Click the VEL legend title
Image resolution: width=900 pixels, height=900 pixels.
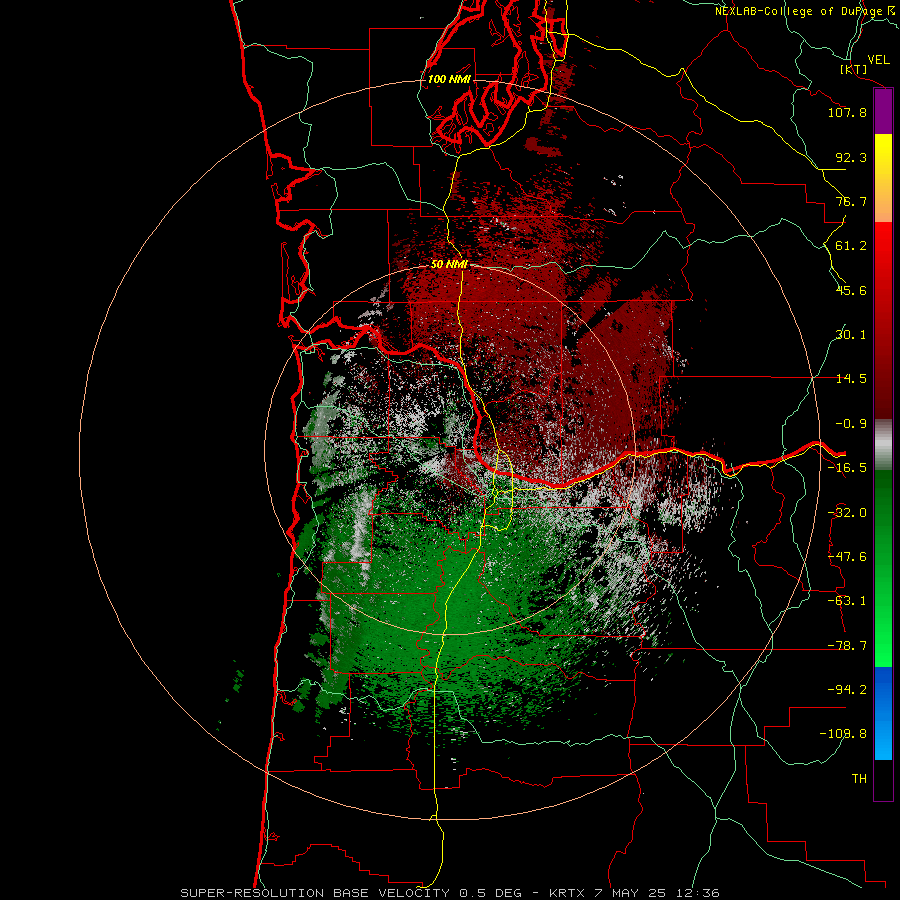click(878, 60)
